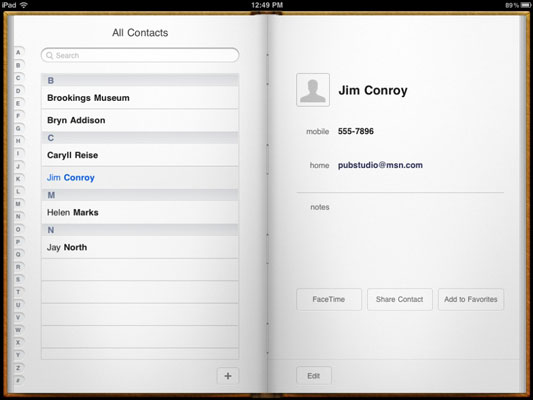This screenshot has width=533, height=400.
Task: Jump to index tab Y
Action: [18, 355]
